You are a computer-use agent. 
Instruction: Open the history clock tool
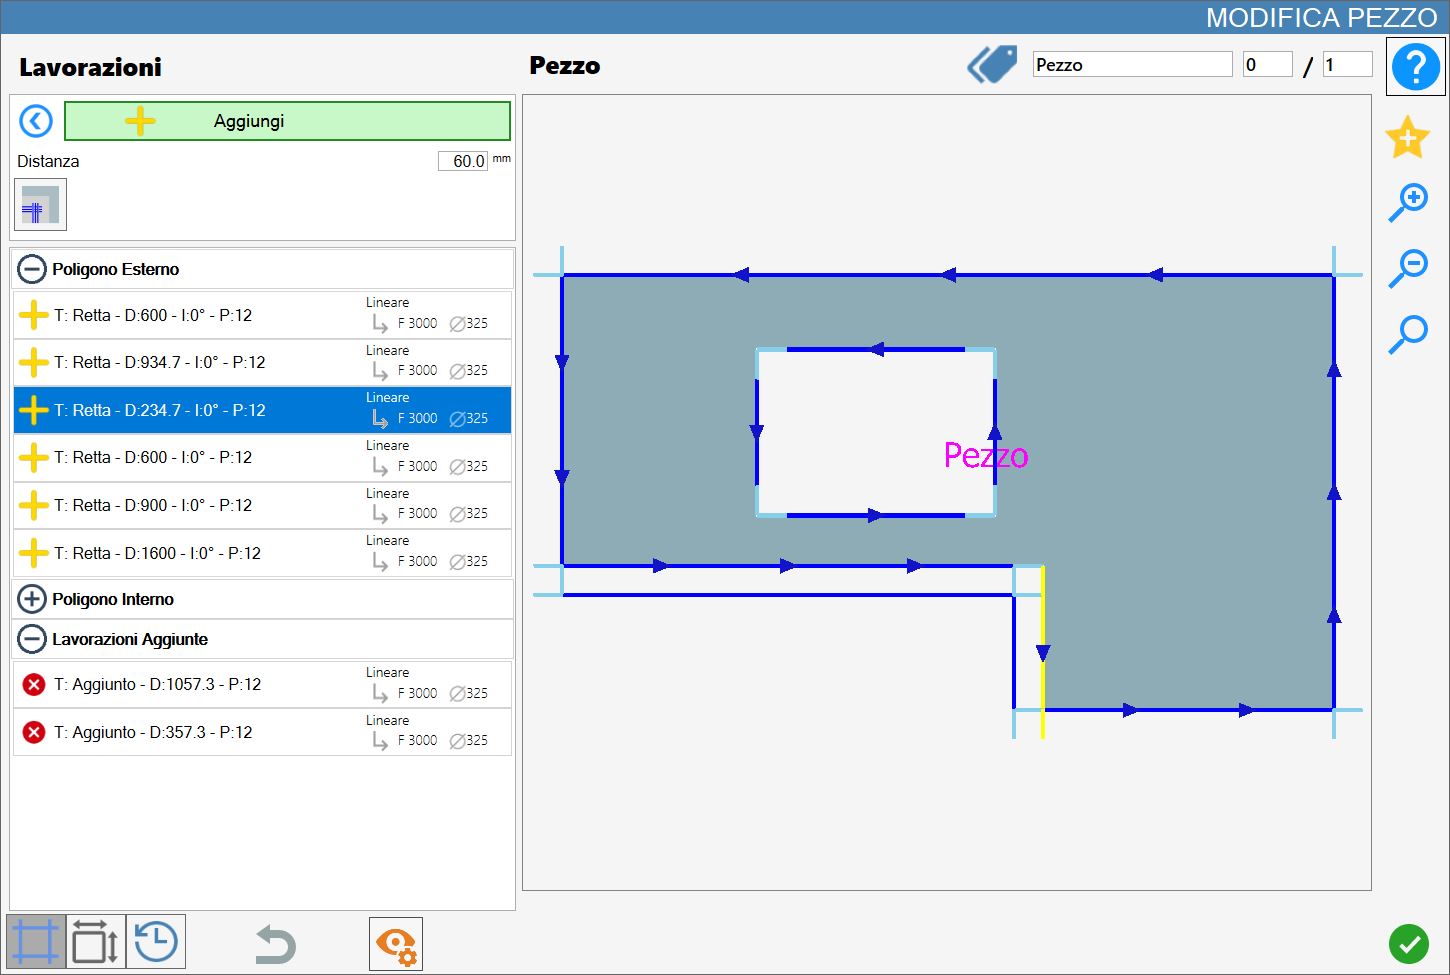coord(156,942)
